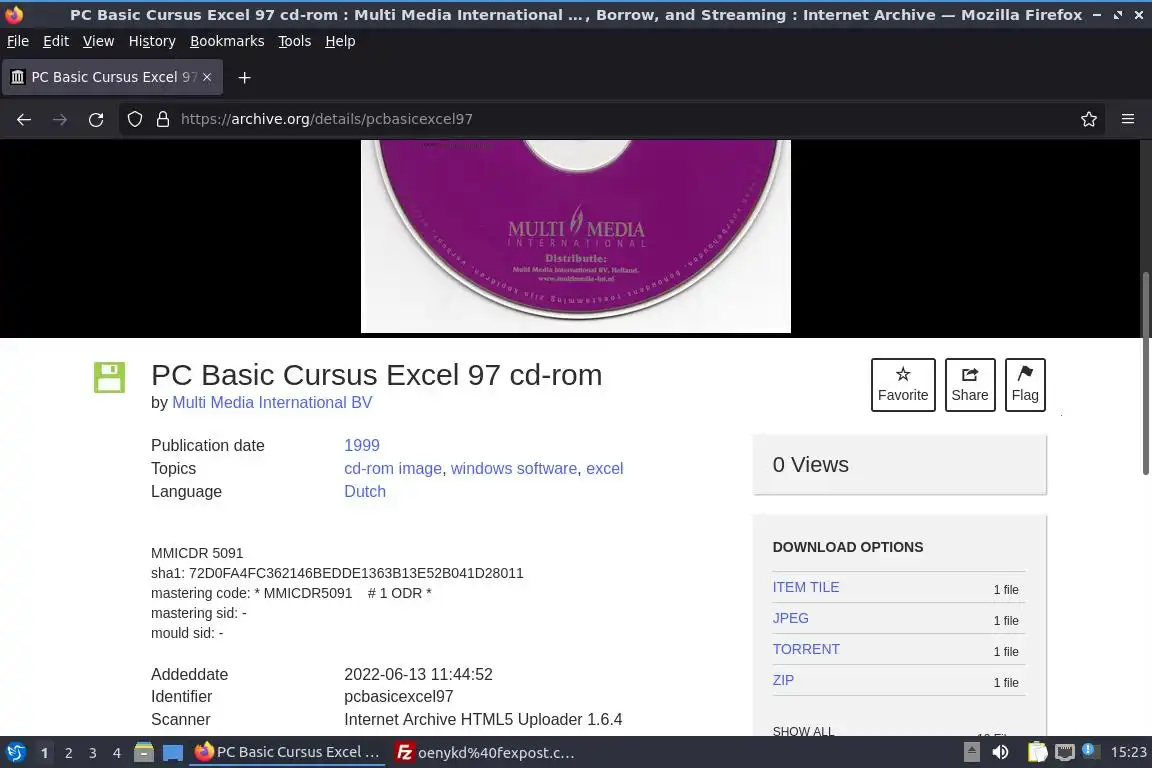Download the JPEG file
The image size is (1152, 768).
pos(791,618)
